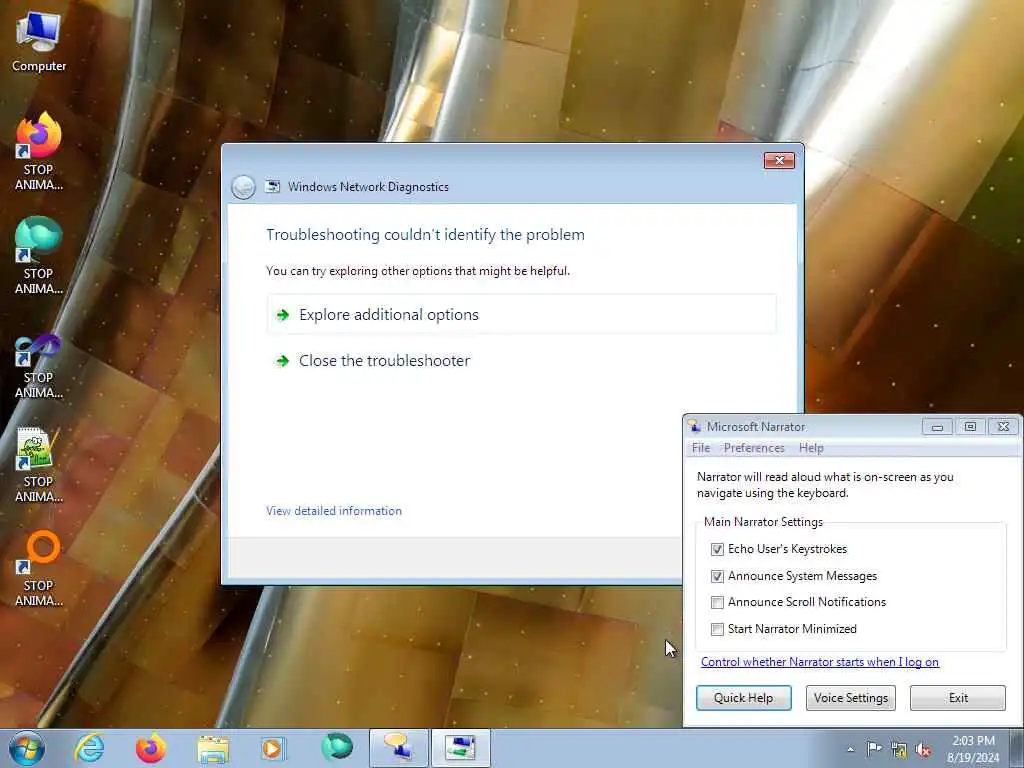The width and height of the screenshot is (1024, 768).
Task: Show hidden system tray icons
Action: tap(850, 749)
